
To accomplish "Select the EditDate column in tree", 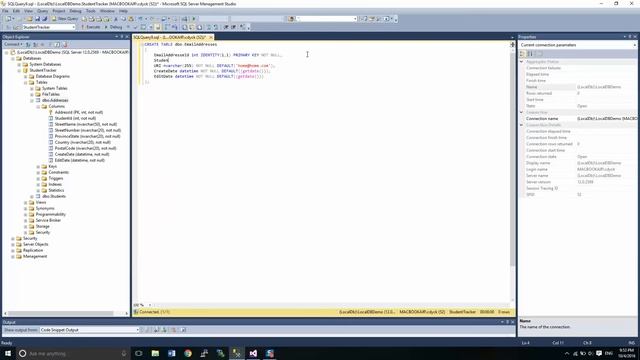I will coord(80,160).
